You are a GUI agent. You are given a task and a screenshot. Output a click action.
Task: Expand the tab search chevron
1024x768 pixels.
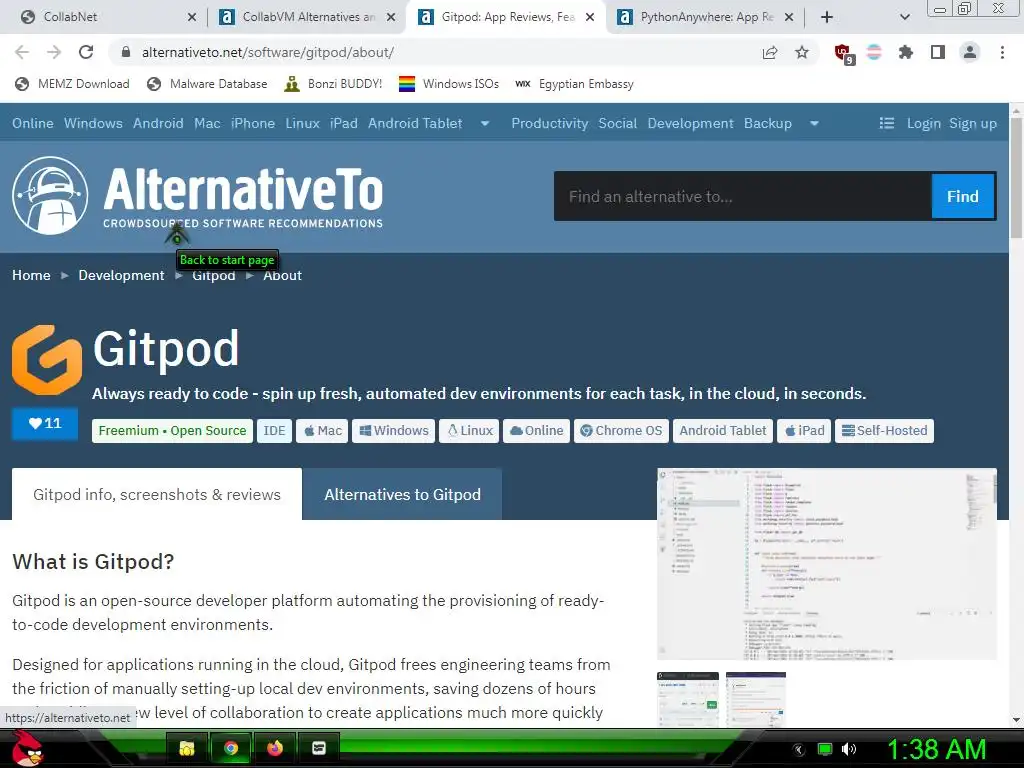tap(904, 17)
